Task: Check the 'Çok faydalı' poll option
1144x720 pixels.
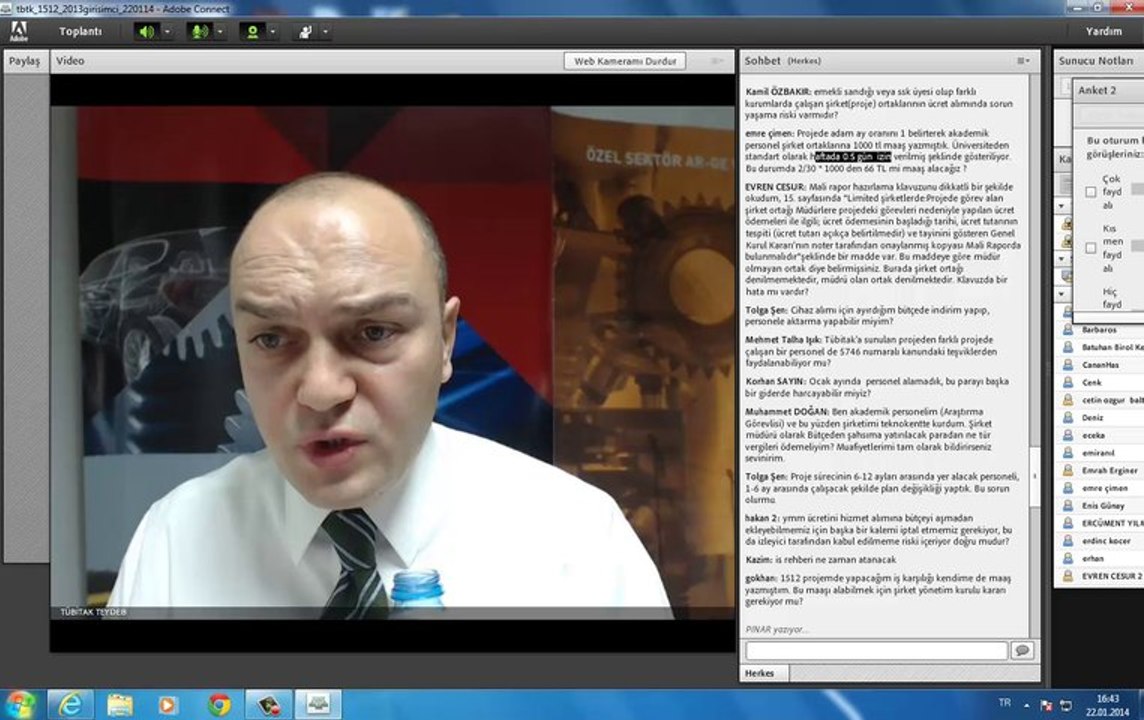Action: 1091,192
